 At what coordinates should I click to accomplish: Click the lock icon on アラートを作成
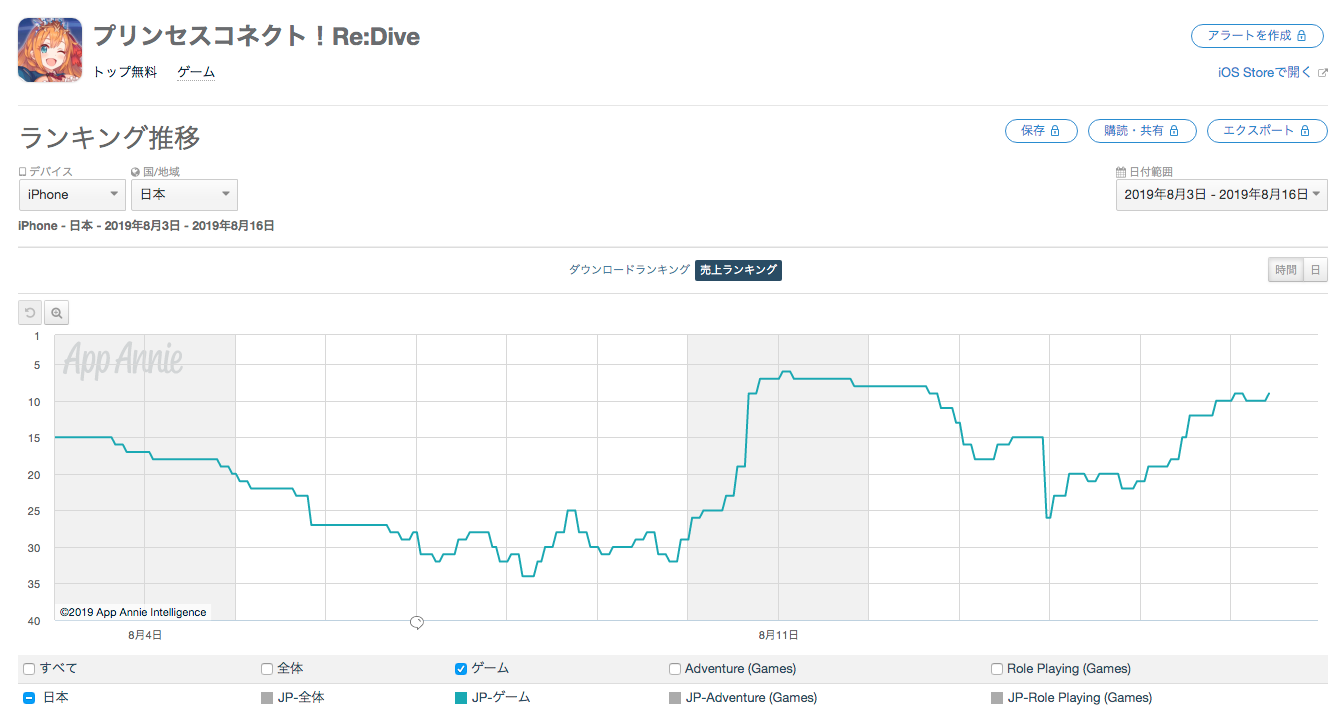(1302, 35)
